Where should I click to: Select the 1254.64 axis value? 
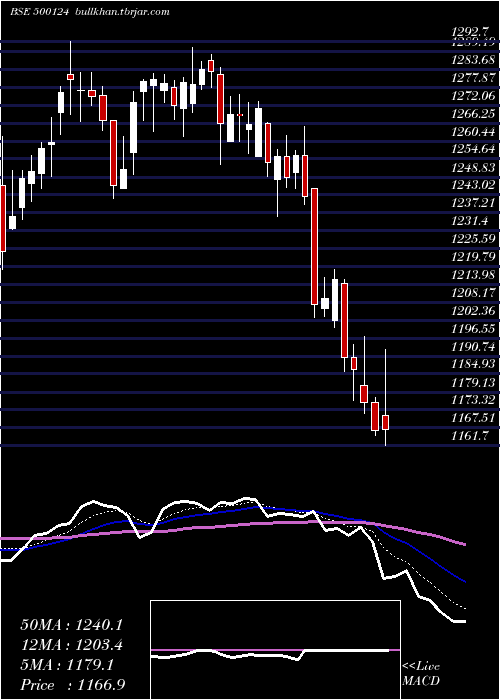[x=474, y=149]
